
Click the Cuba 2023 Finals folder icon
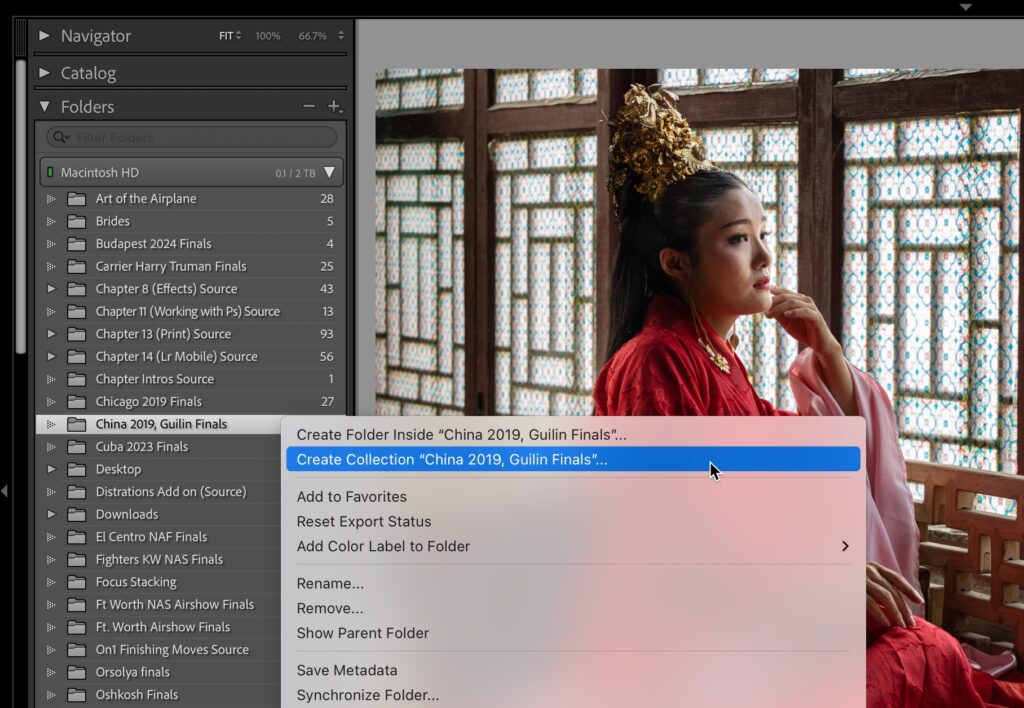(76, 447)
